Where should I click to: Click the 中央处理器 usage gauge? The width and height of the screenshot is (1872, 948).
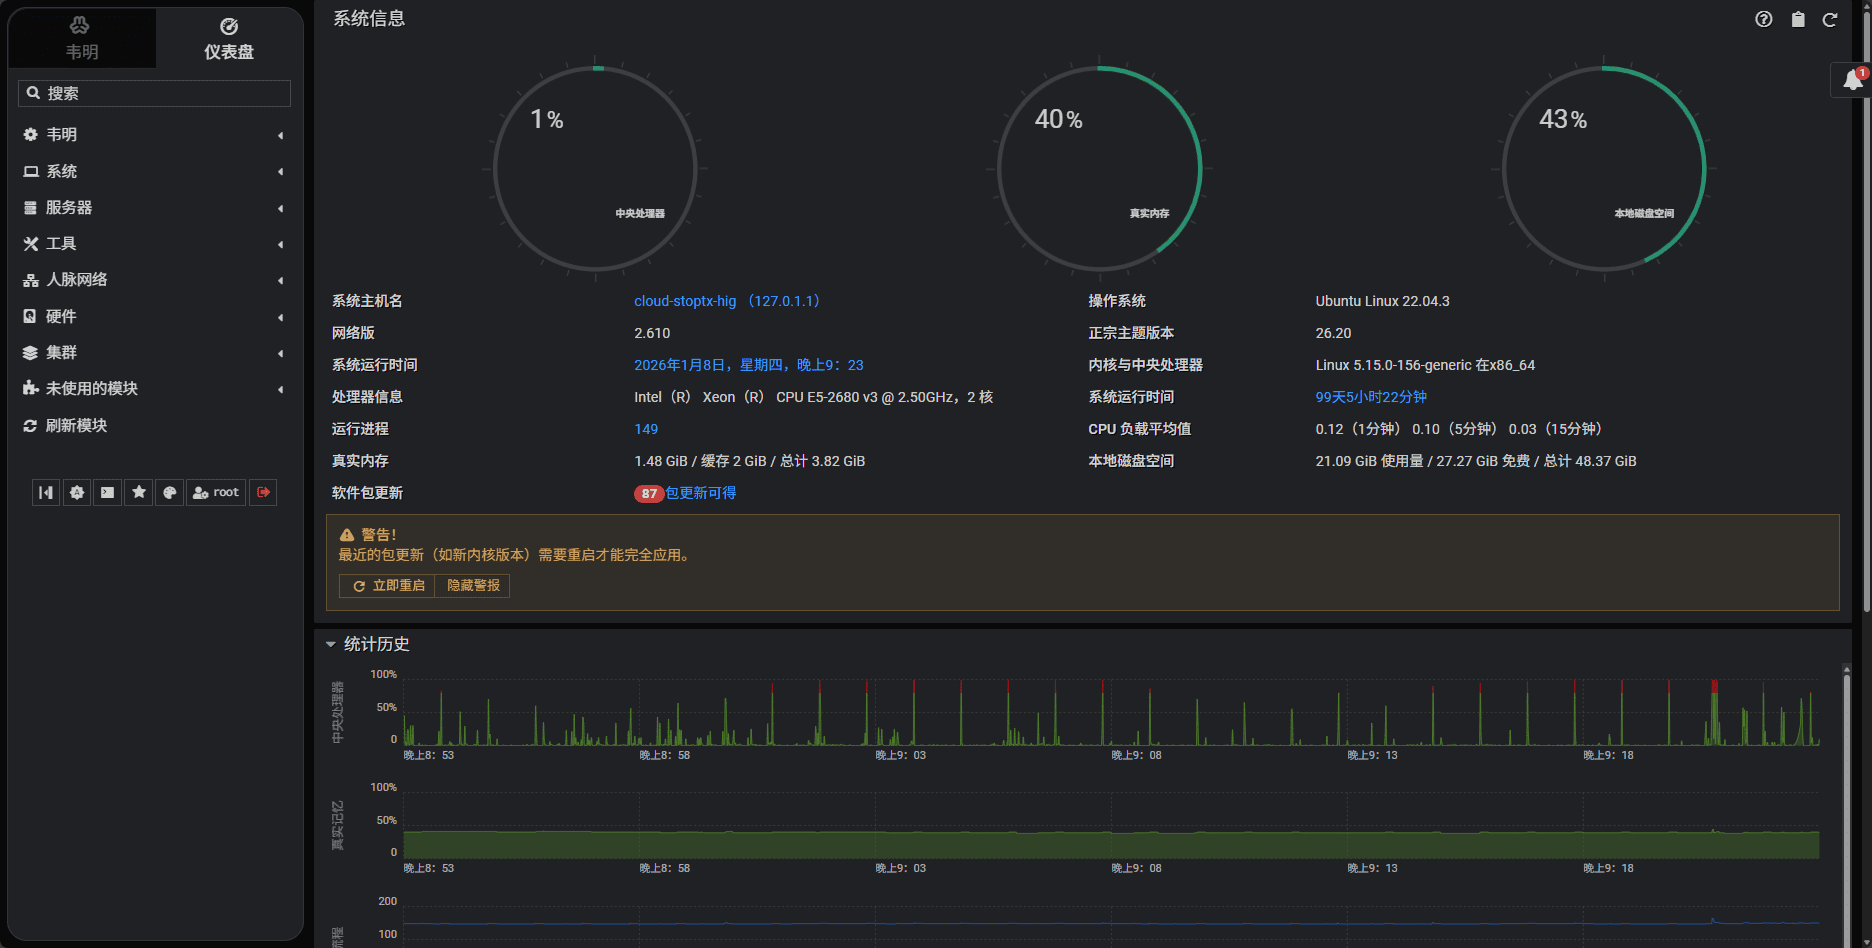click(595, 168)
